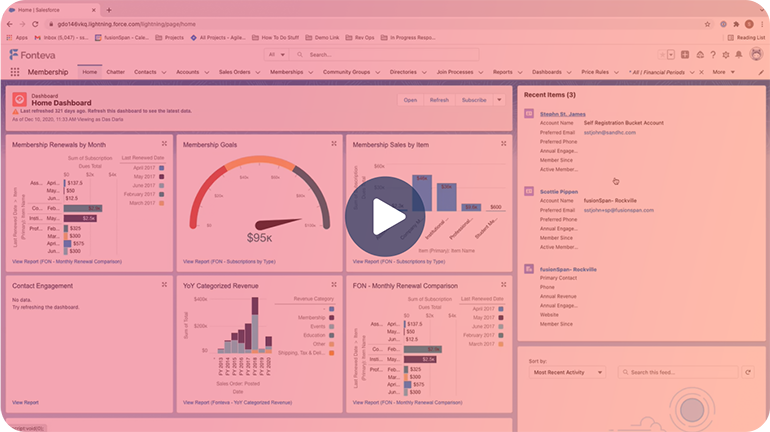Select the Chatter tab
The width and height of the screenshot is (770, 432).
115,72
